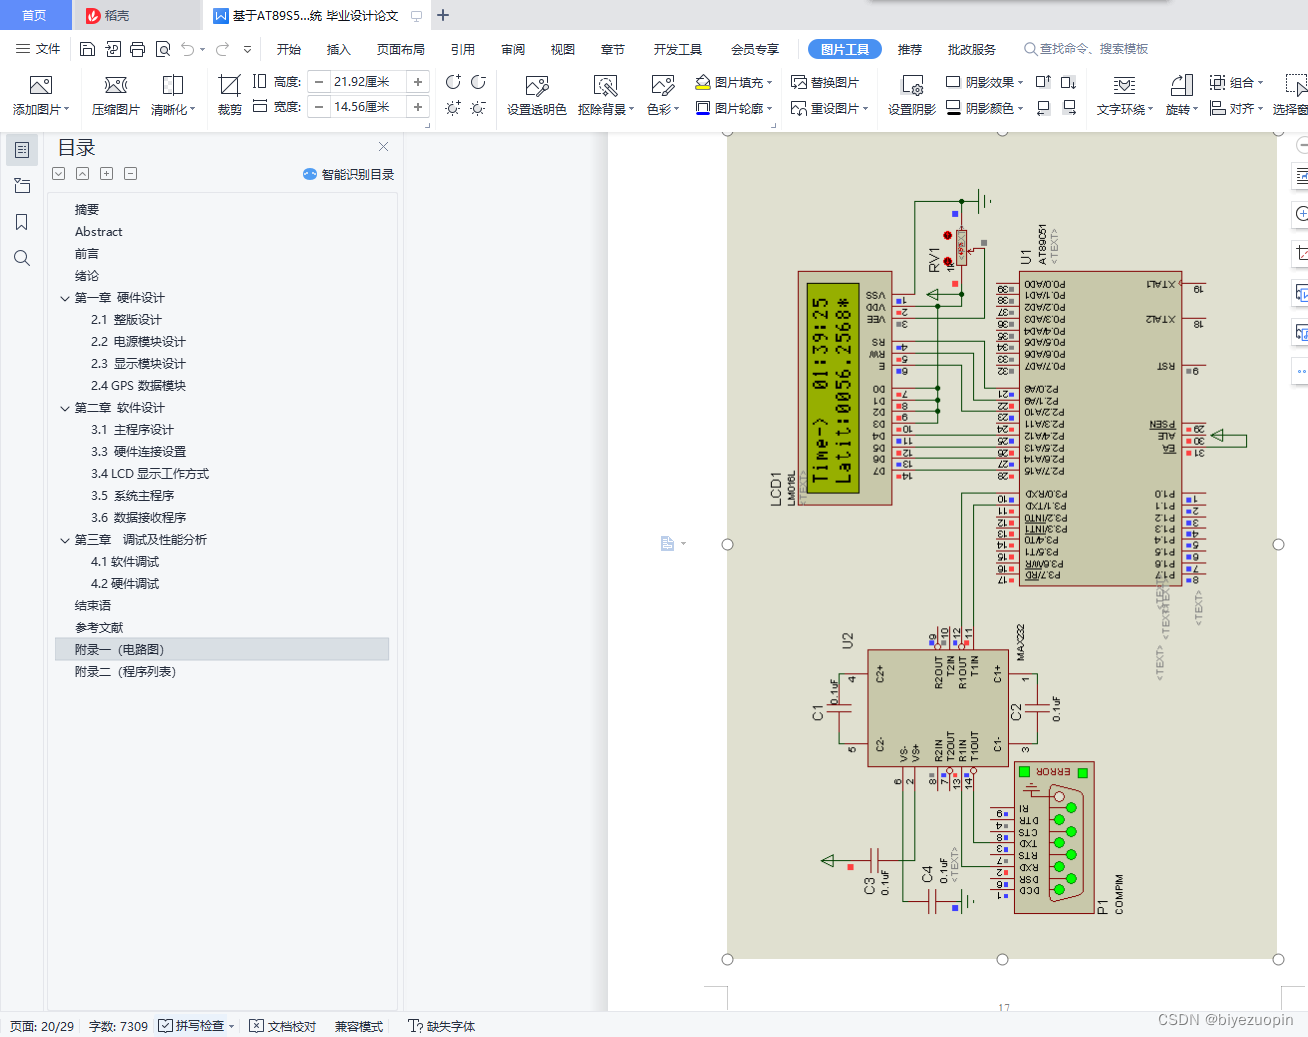
Task: Click the increase brightness icon
Action: [x=453, y=107]
